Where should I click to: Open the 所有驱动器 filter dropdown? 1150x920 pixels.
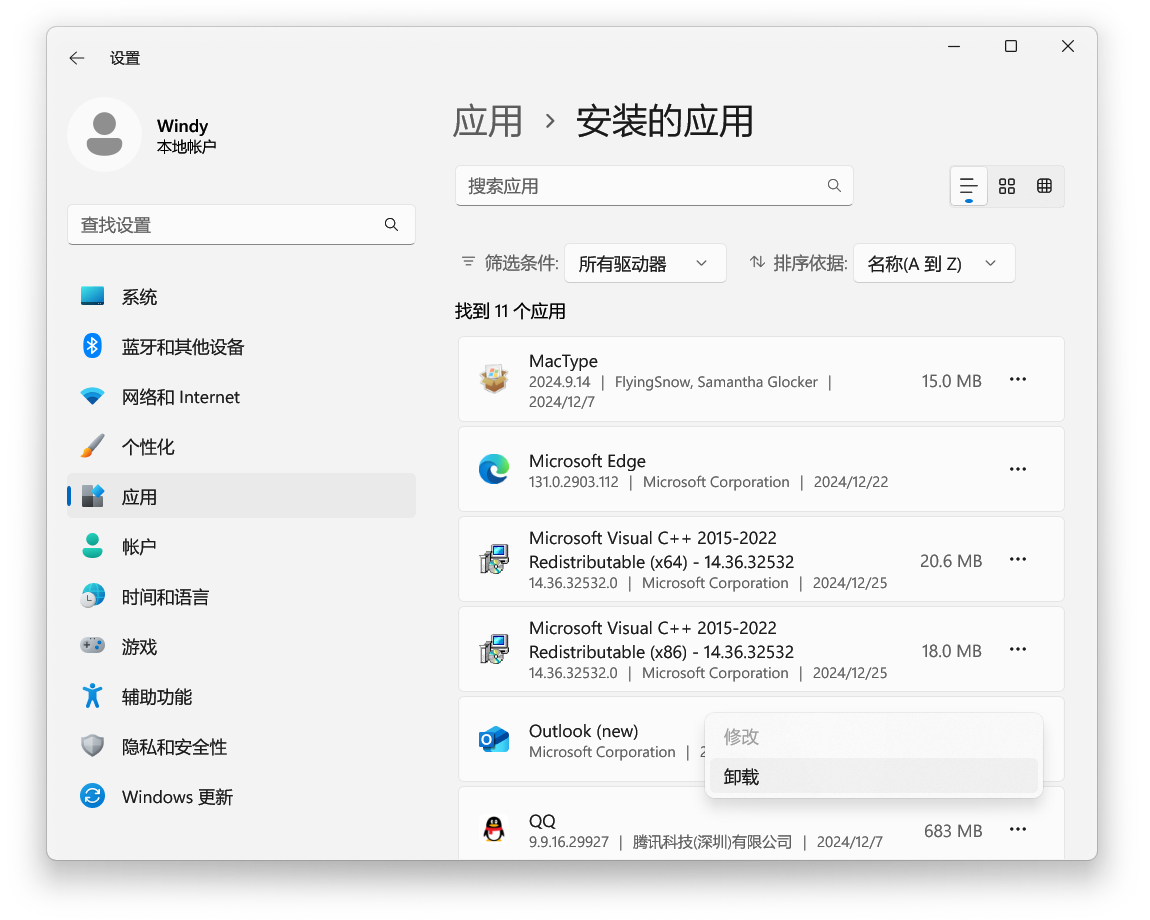[645, 263]
